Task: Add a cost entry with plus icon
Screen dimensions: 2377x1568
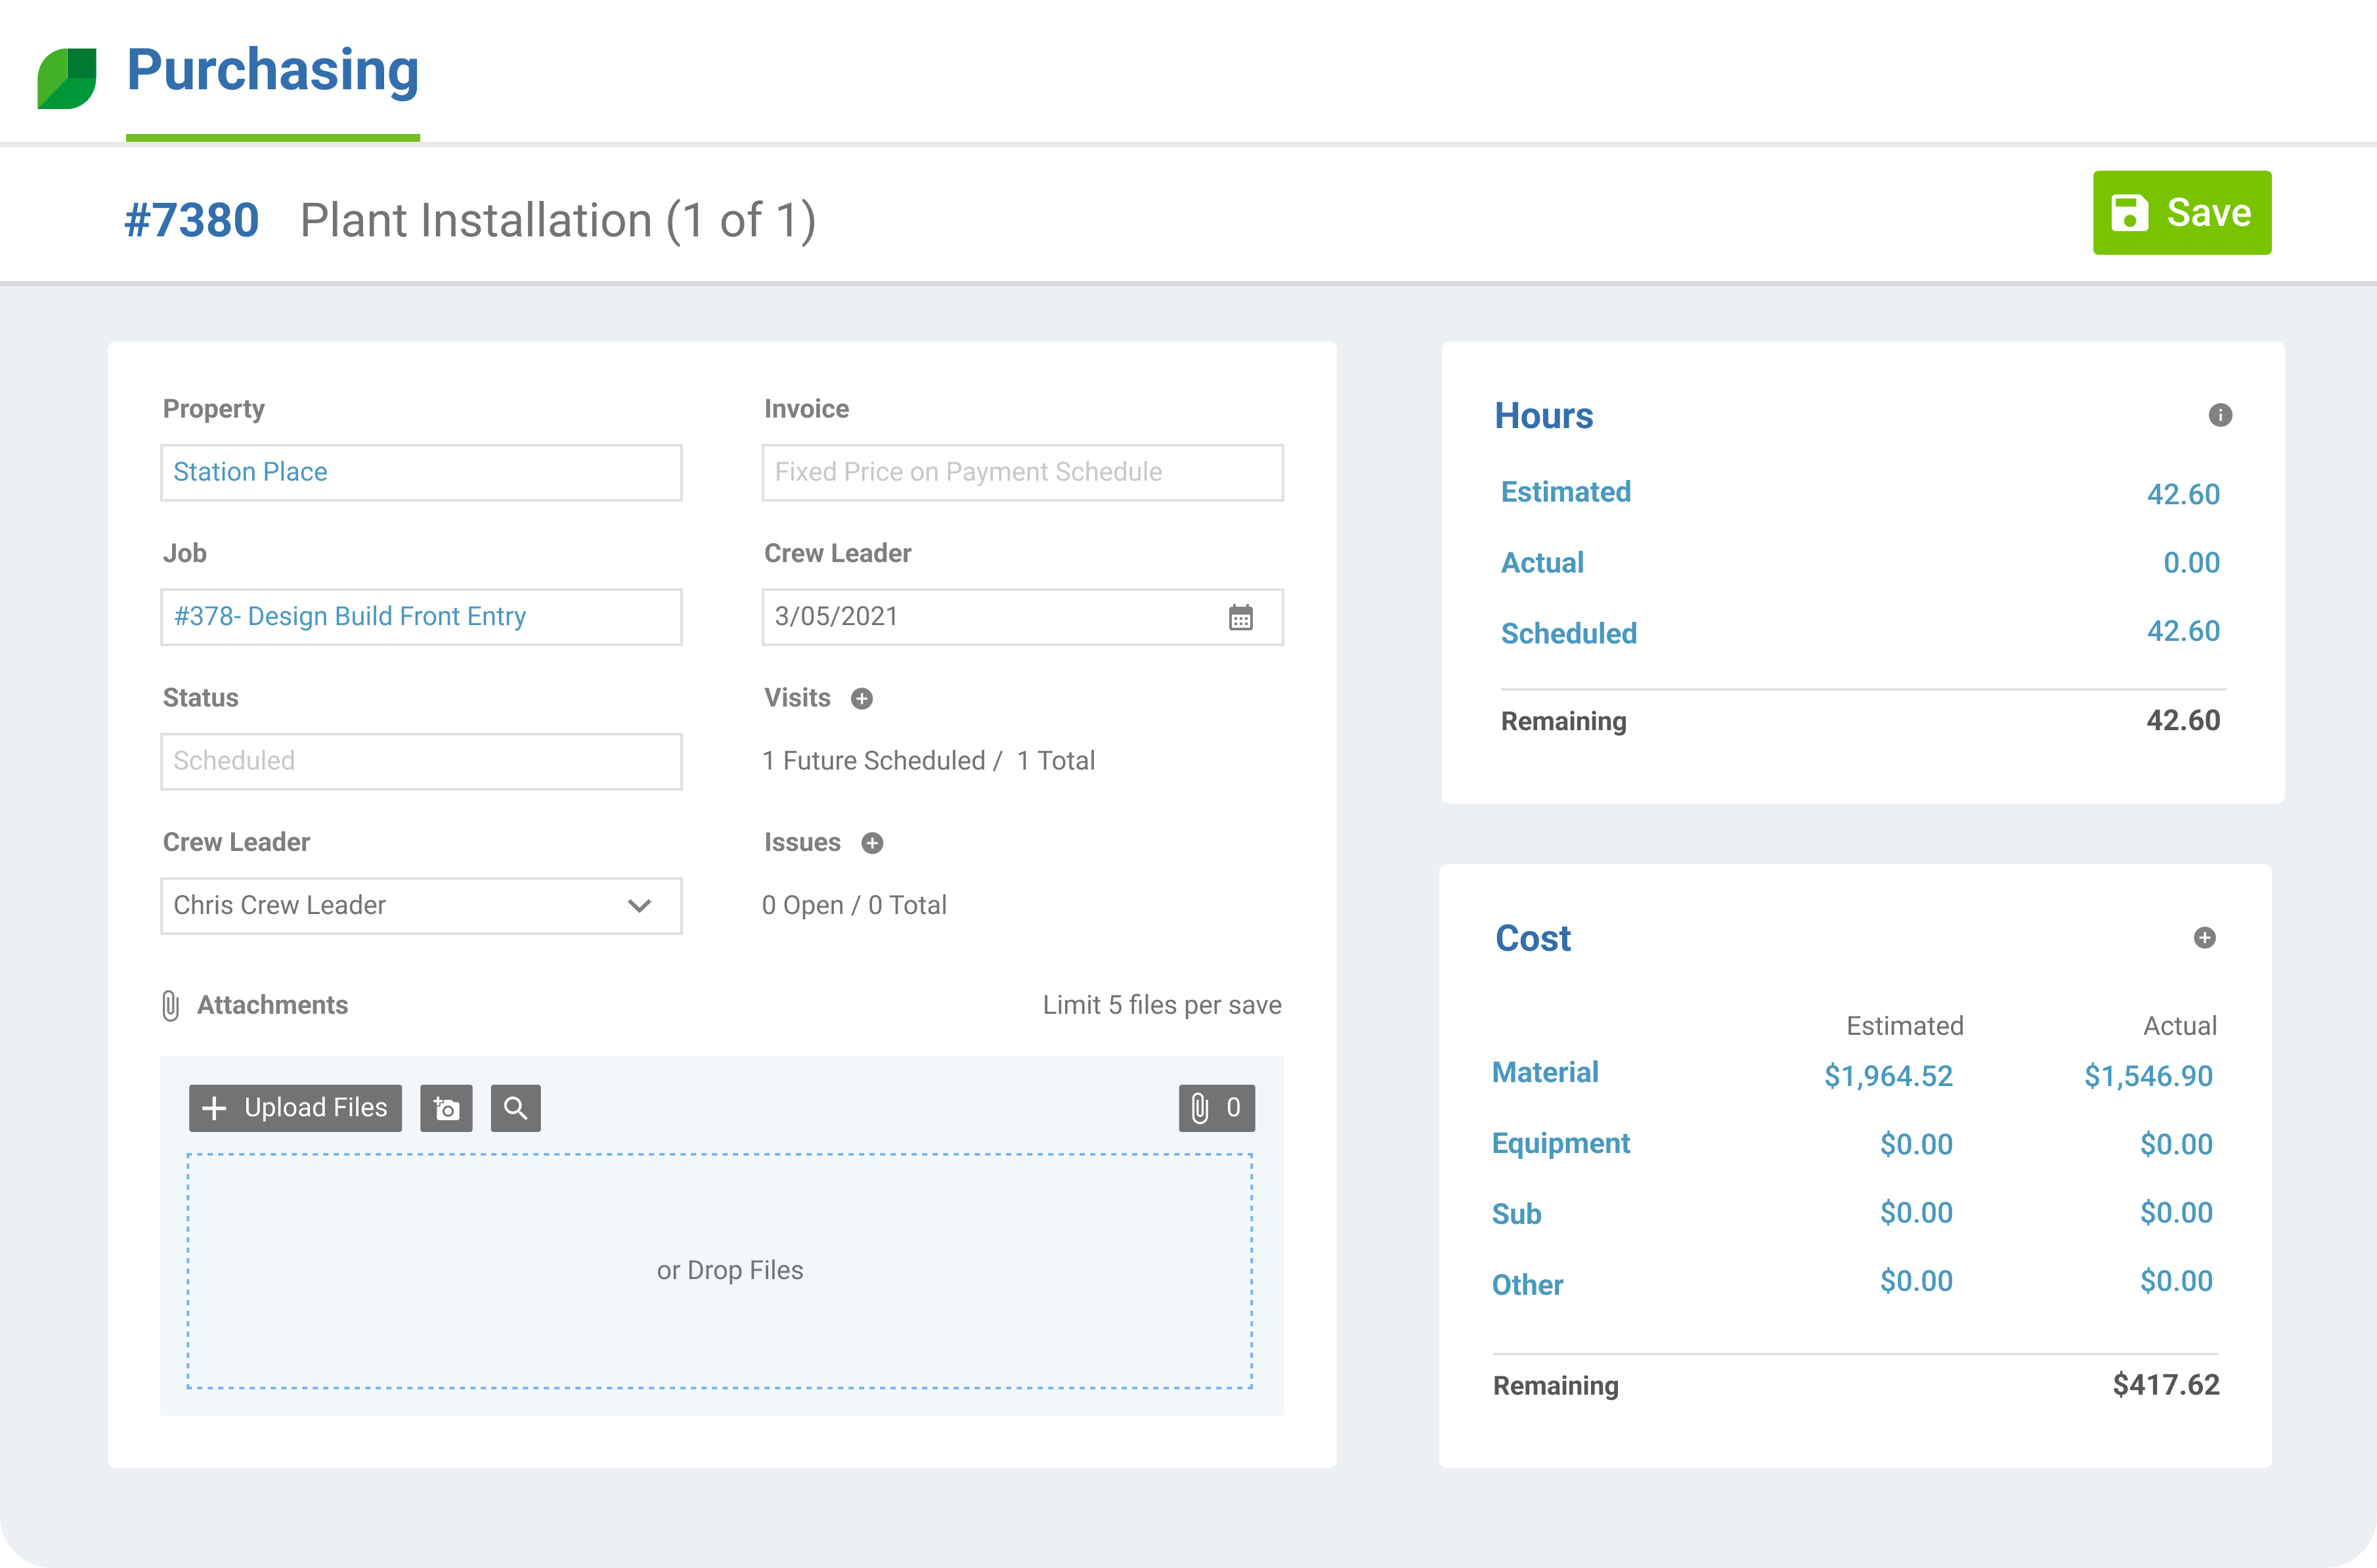Action: pyautogui.click(x=2204, y=938)
